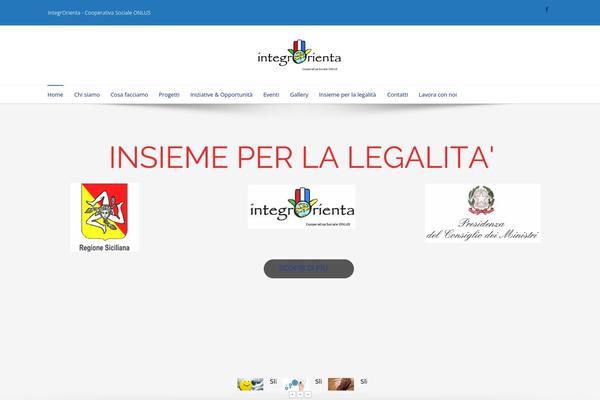Select the brown hair slide thumbnail
This screenshot has height=400, width=600.
(x=341, y=384)
